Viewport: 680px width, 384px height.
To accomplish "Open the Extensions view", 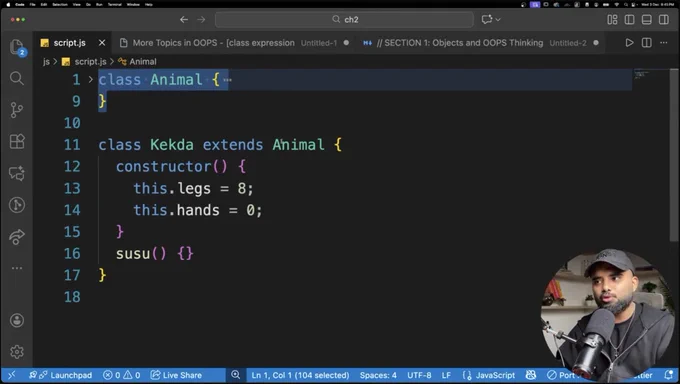I will [17, 141].
